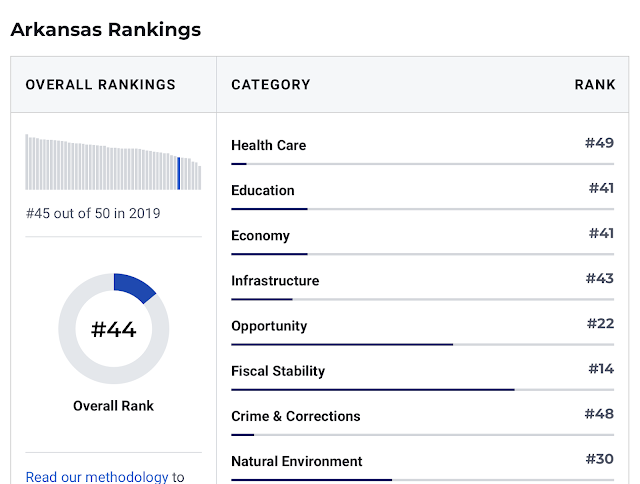This screenshot has height=484, width=640.
Task: Click the Fiscal Stability rank progress bar
Action: [422, 389]
